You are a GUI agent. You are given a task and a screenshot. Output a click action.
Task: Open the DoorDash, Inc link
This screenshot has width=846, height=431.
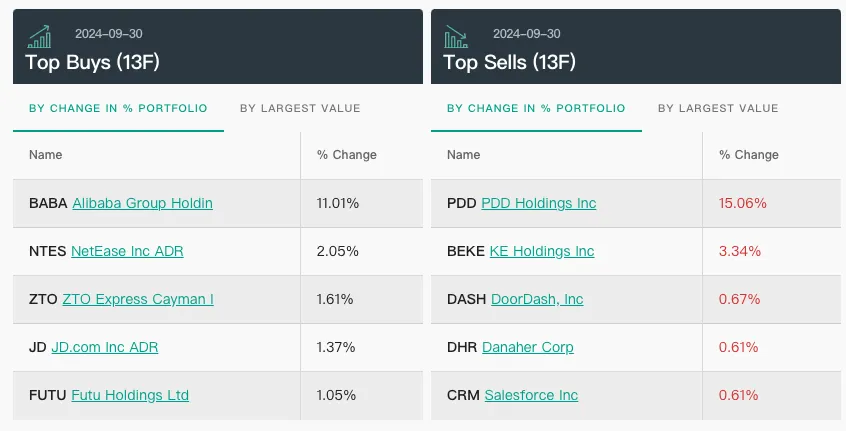(x=537, y=299)
